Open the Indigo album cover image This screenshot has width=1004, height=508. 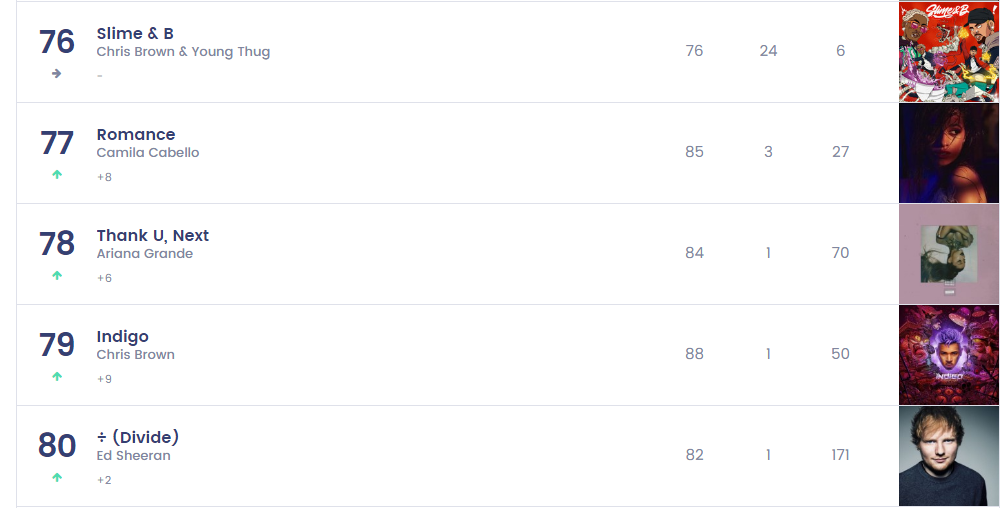(948, 355)
